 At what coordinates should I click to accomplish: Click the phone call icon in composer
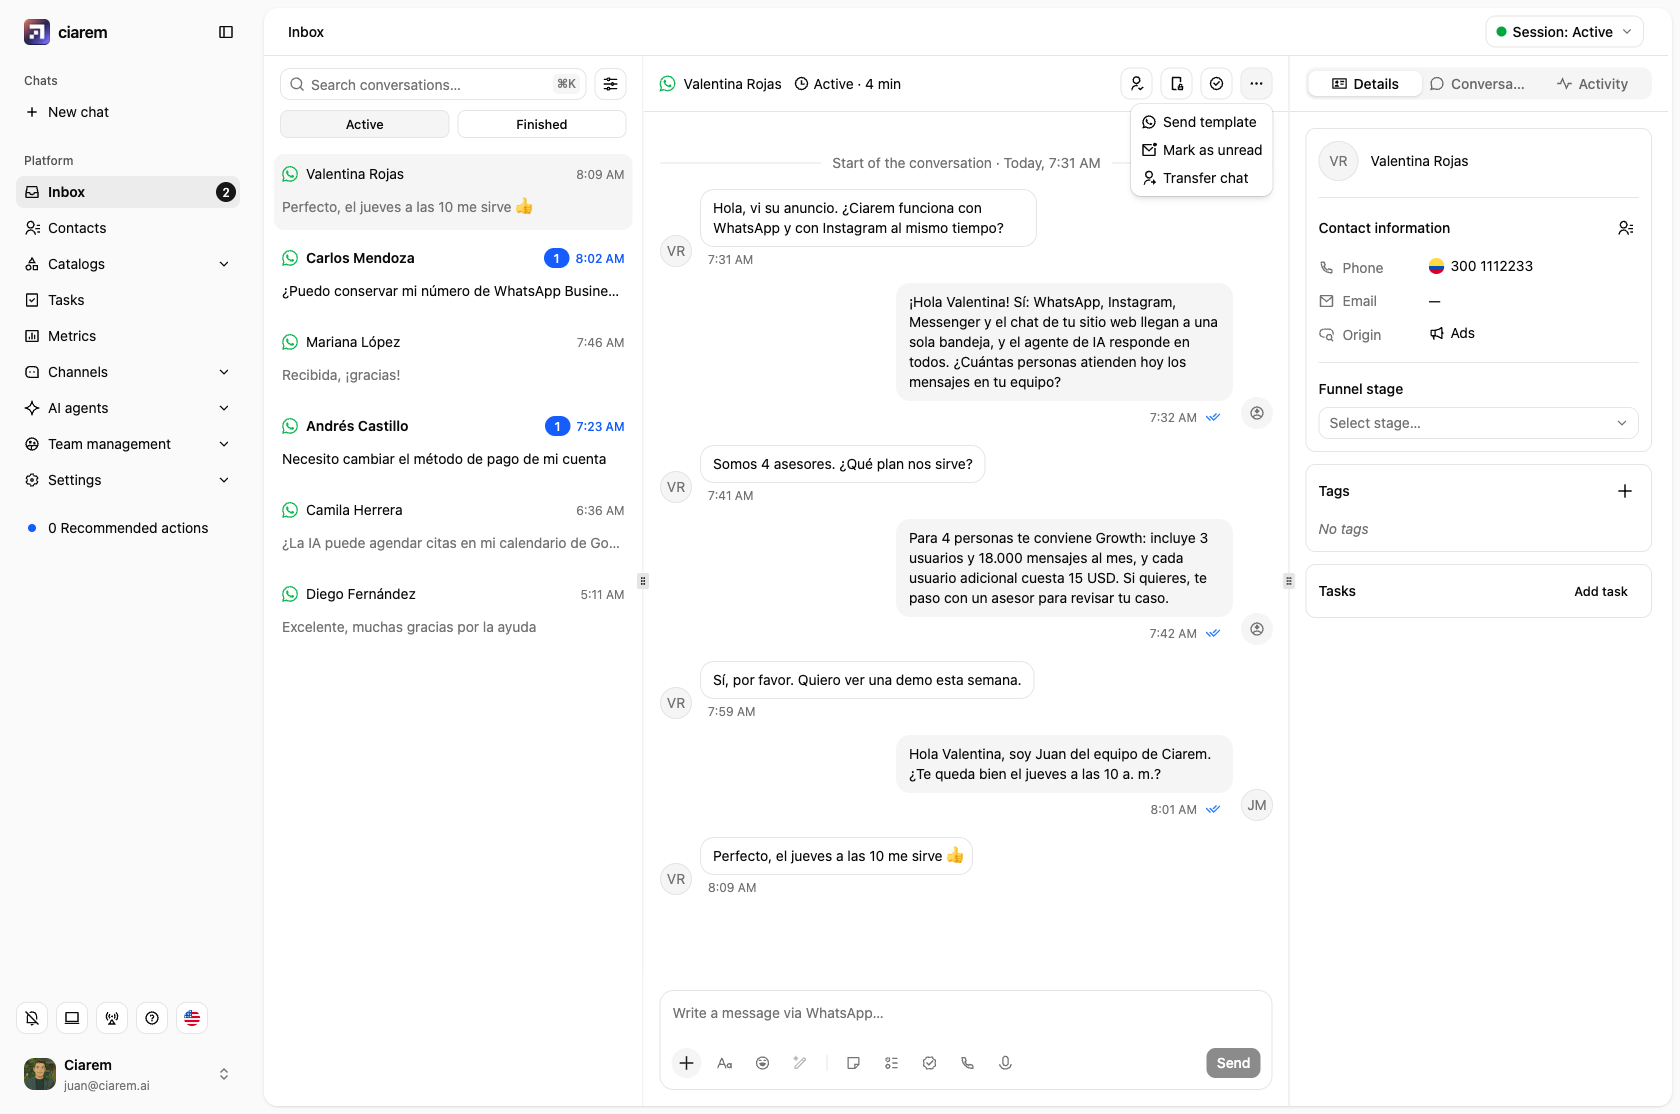[x=968, y=1063]
